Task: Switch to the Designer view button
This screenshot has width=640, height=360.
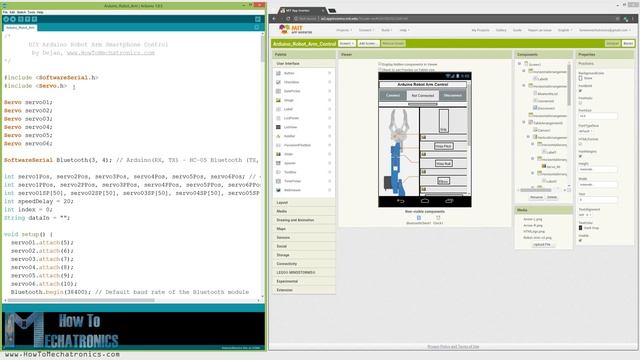Action: coord(612,43)
